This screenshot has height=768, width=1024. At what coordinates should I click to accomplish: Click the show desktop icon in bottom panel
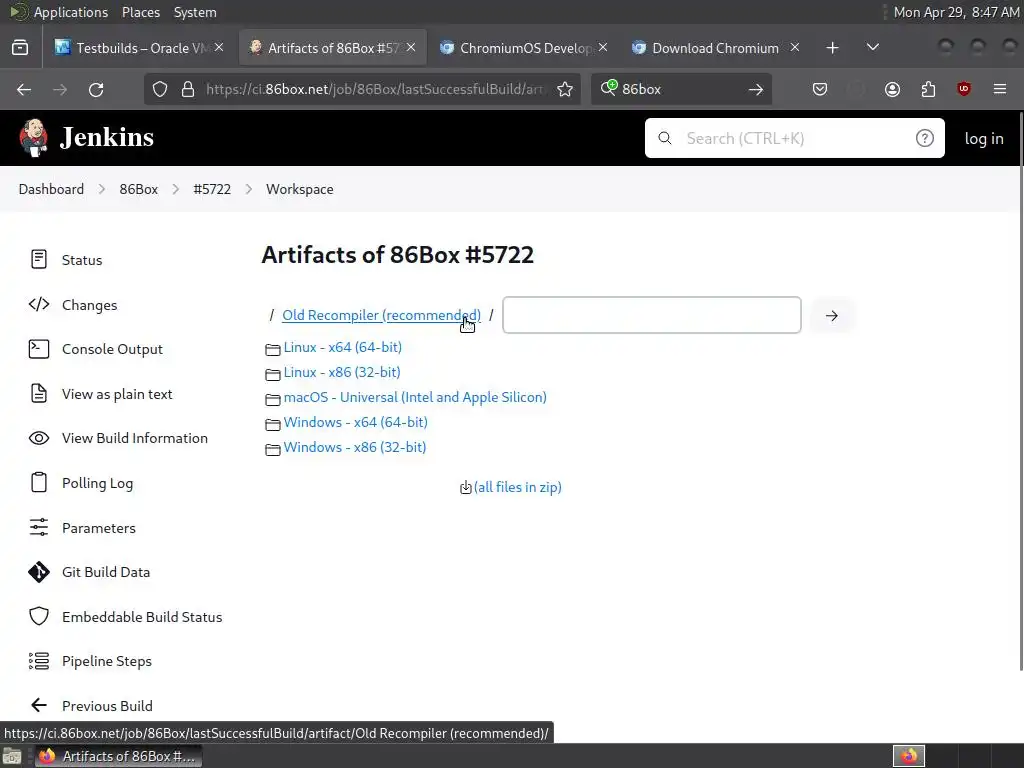click(12, 756)
